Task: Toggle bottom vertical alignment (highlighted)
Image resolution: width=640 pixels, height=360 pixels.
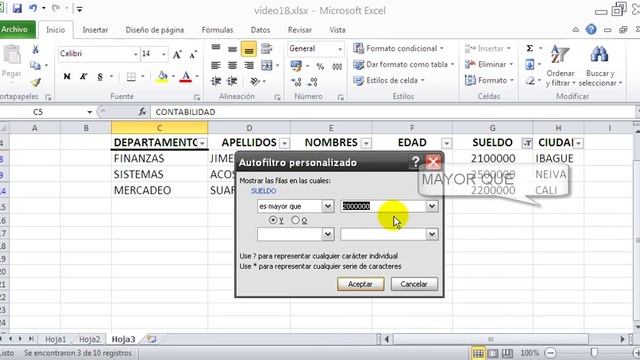Action: pos(249,49)
